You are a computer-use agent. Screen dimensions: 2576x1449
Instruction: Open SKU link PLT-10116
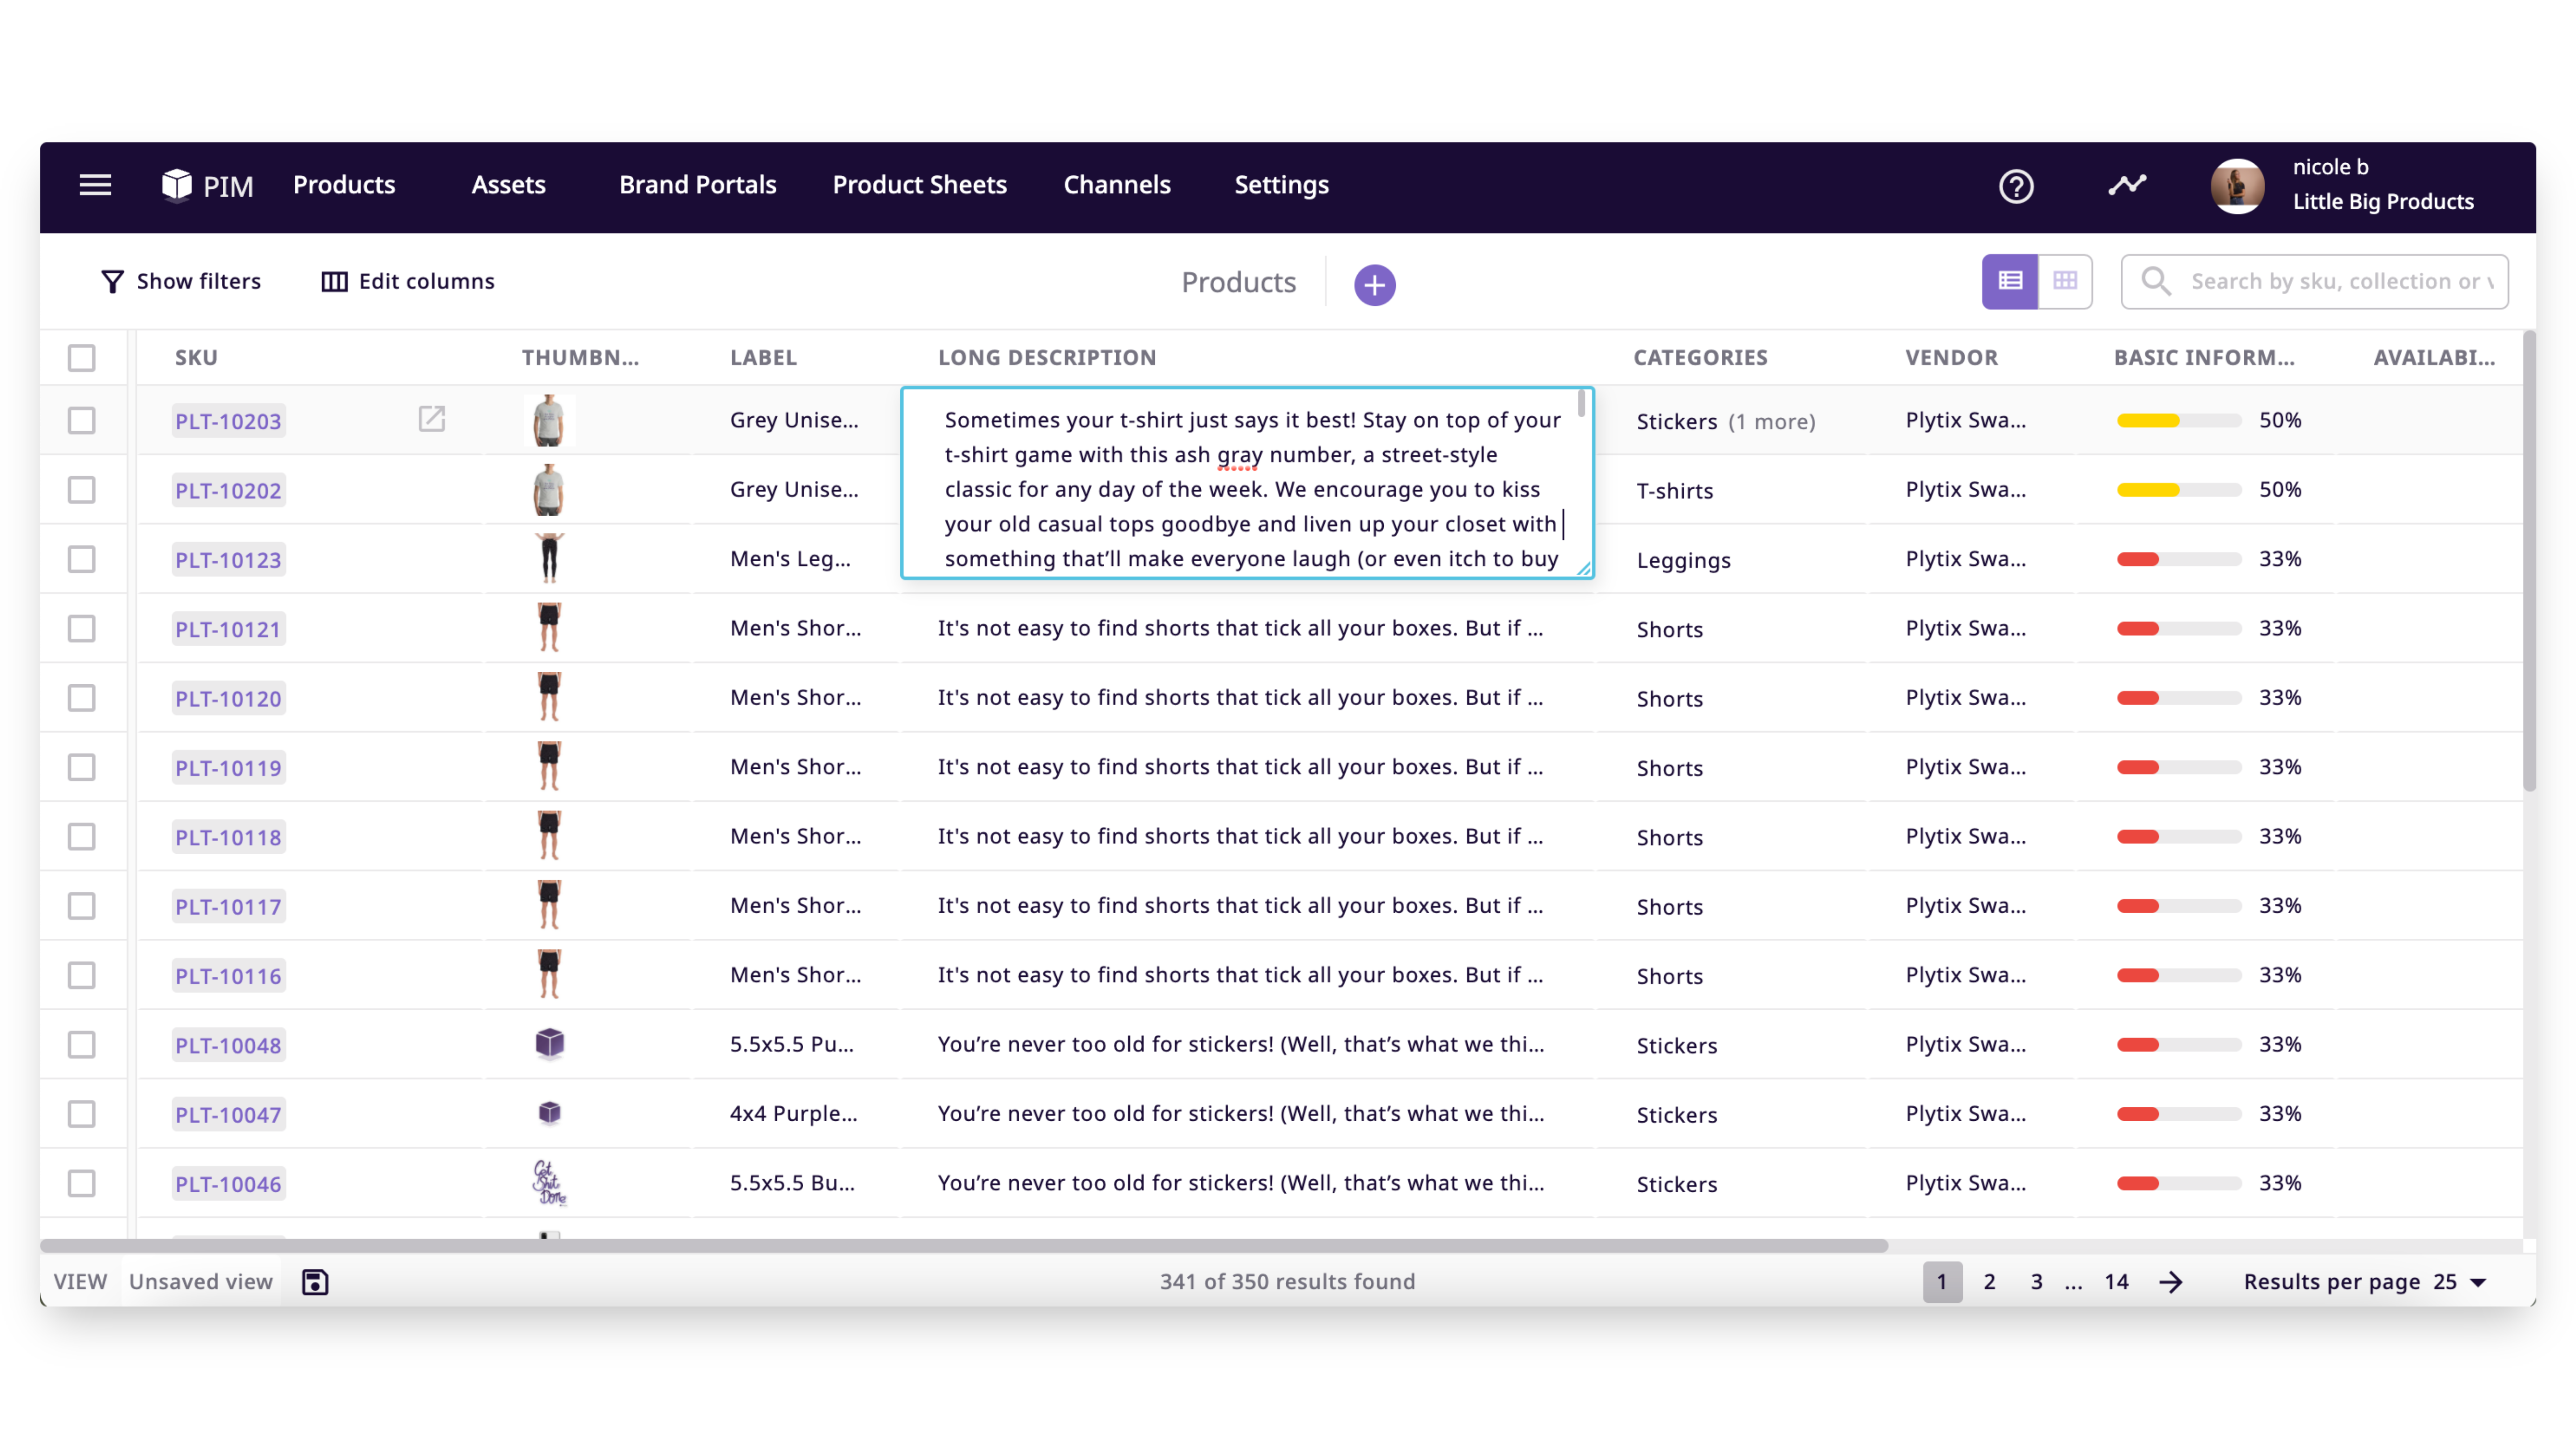[x=228, y=976]
